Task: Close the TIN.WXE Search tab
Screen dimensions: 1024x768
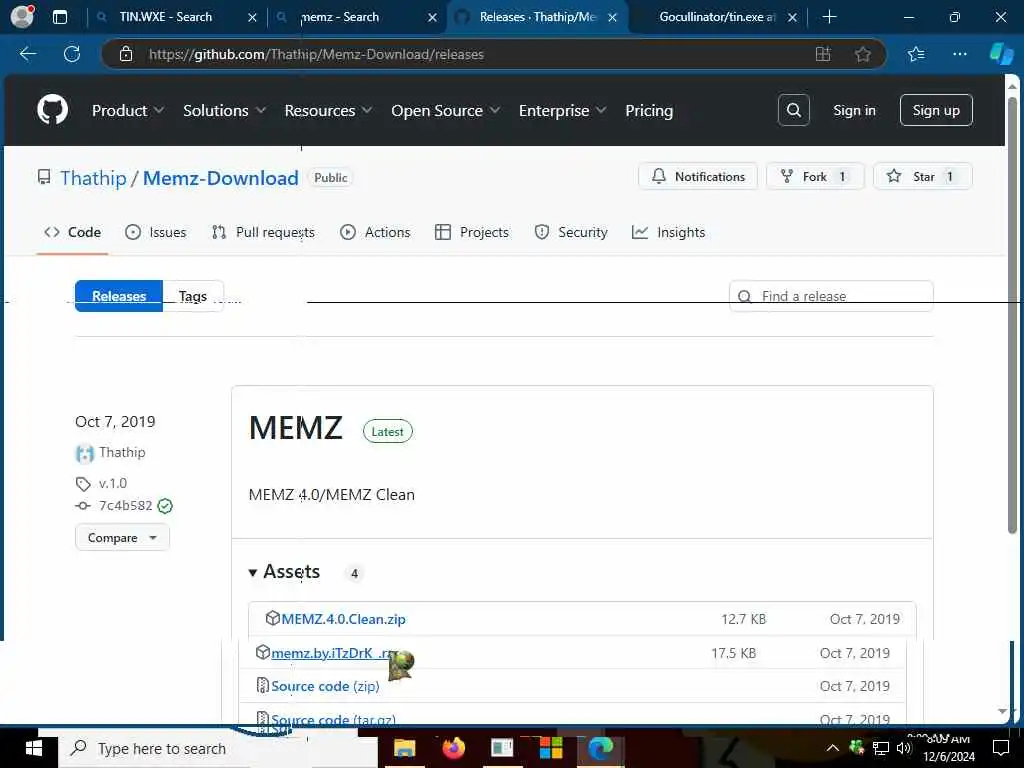Action: click(x=253, y=18)
